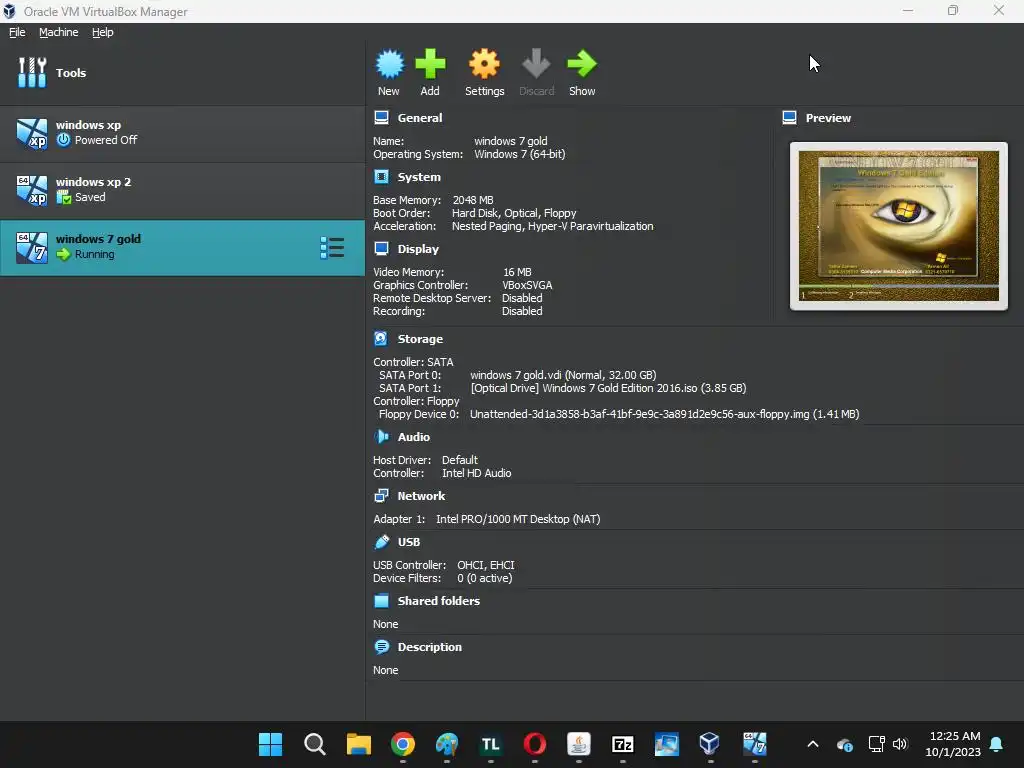Select the windows xp 2 Saved machine
The height and width of the screenshot is (768, 1024).
click(182, 191)
